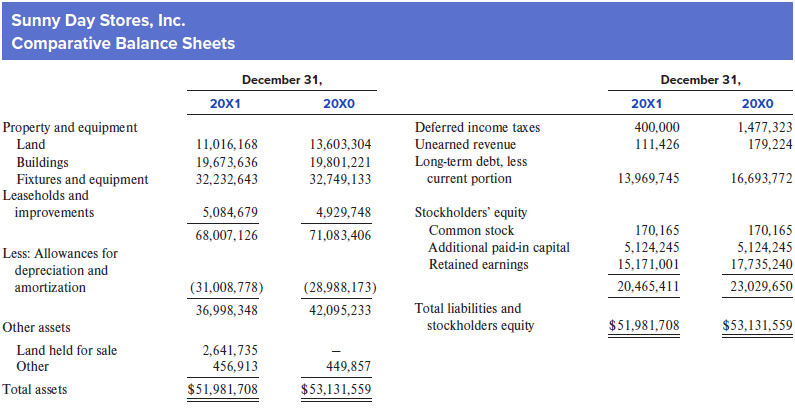Image resolution: width=795 pixels, height=414 pixels.
Task: Select equity total 20,465,411
Action: pyautogui.click(x=648, y=286)
